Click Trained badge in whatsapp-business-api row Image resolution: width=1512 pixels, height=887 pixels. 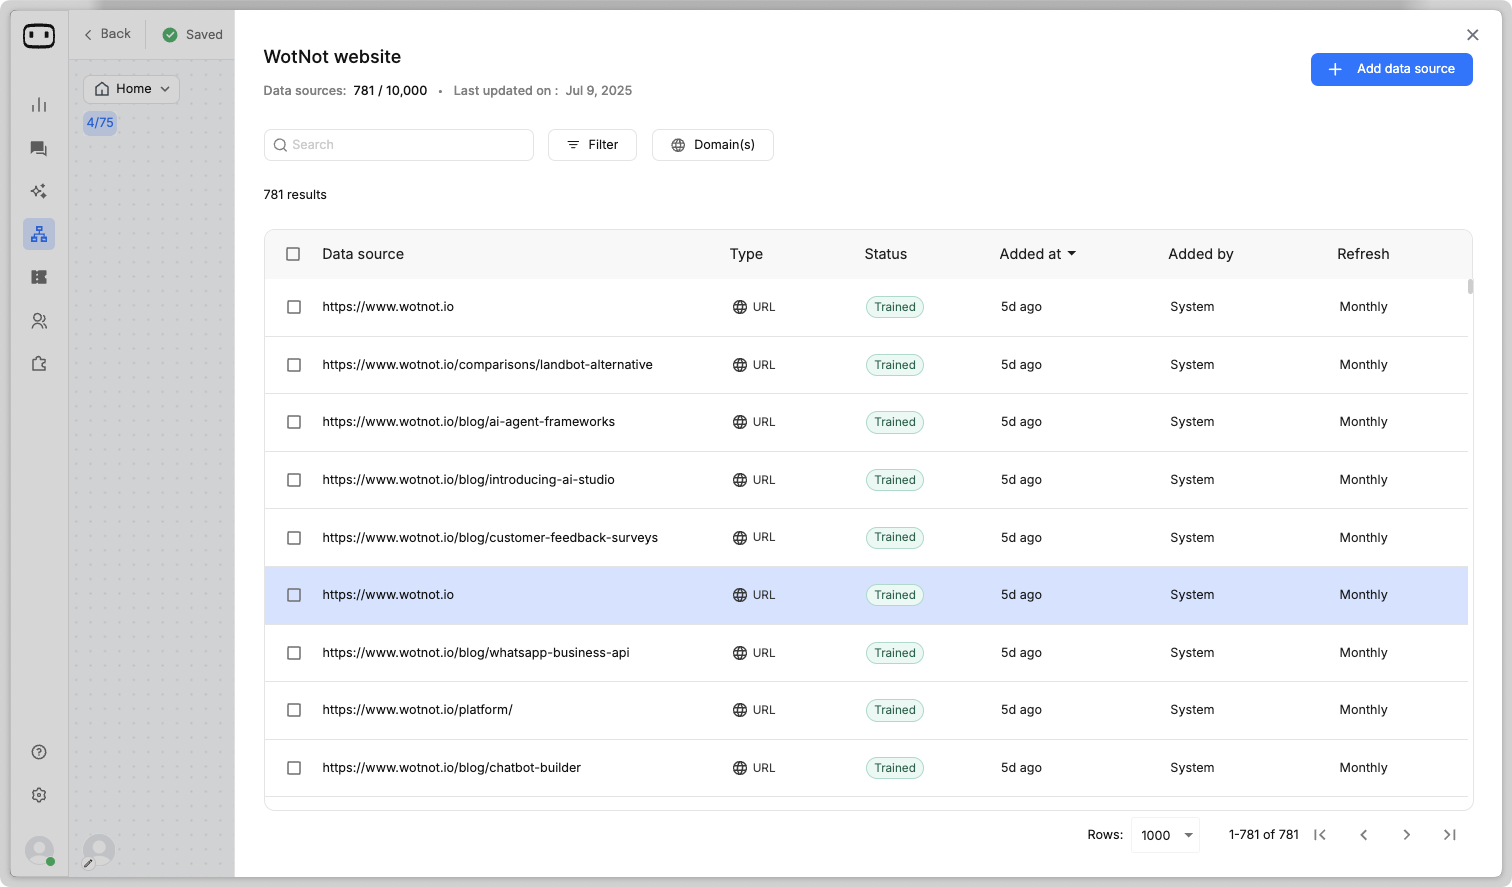click(895, 653)
